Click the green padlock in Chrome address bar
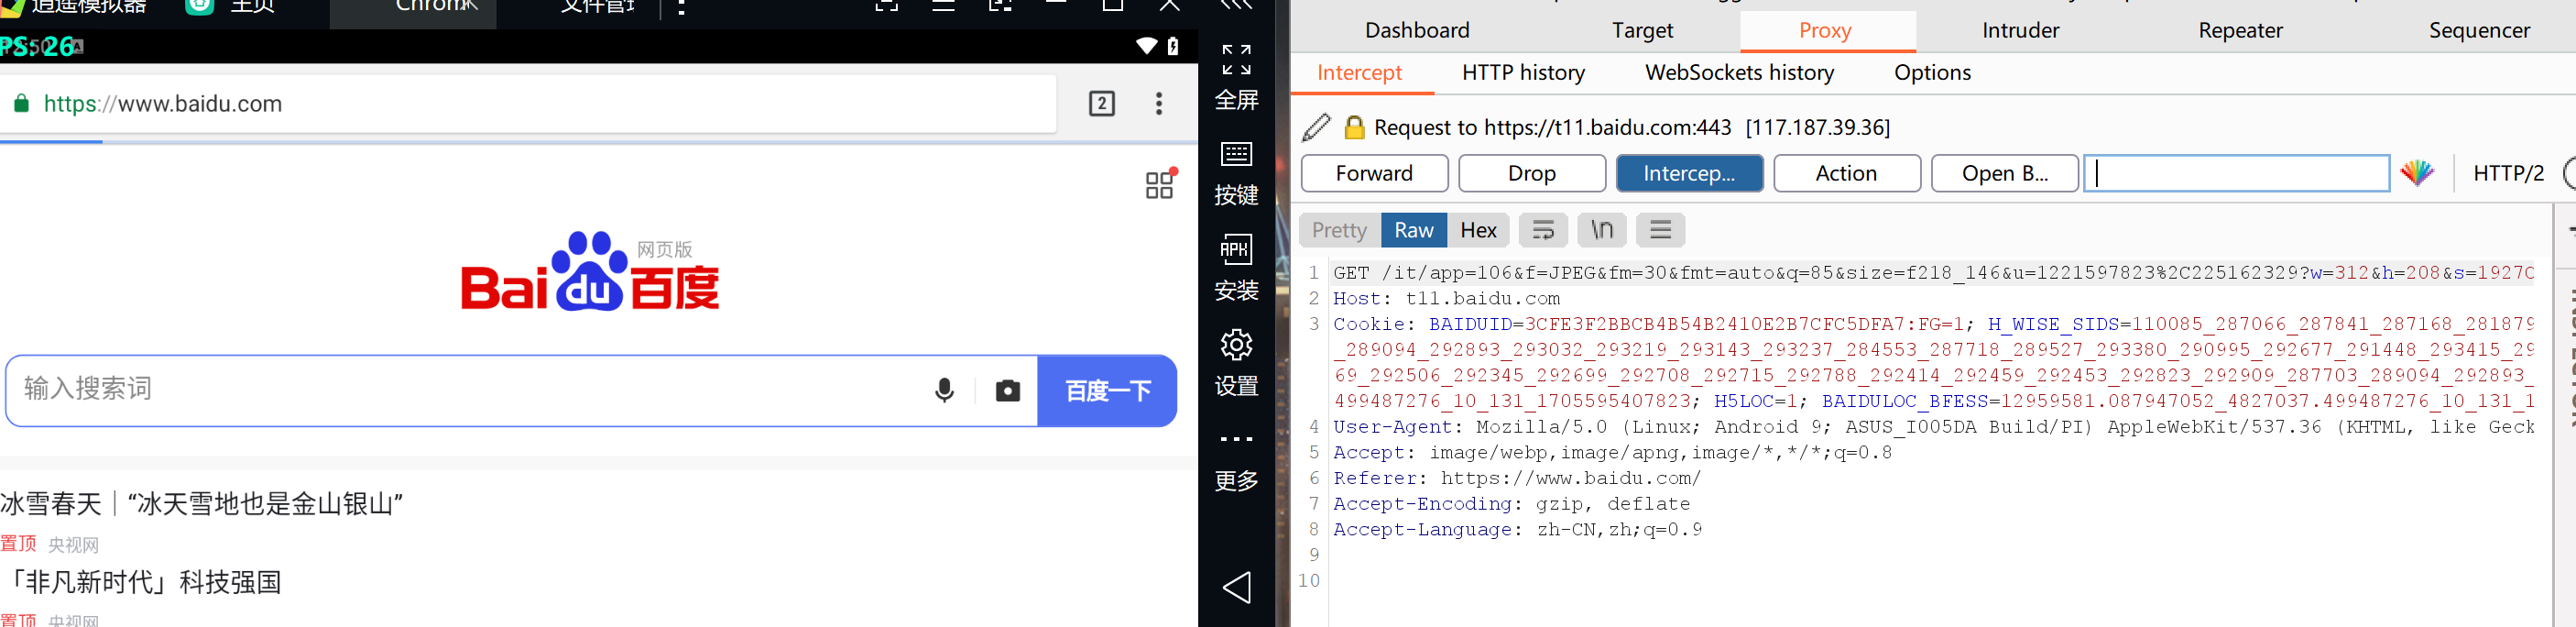 point(21,103)
